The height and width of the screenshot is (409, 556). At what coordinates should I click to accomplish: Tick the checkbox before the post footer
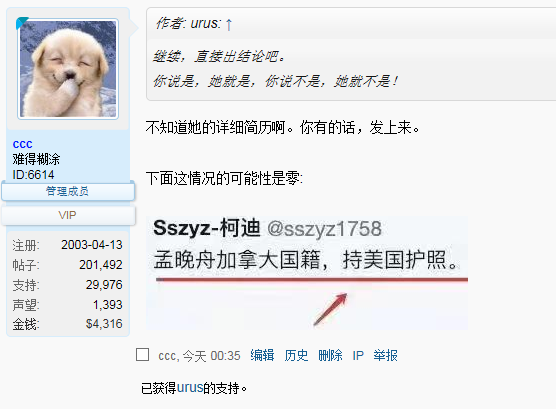(143, 355)
